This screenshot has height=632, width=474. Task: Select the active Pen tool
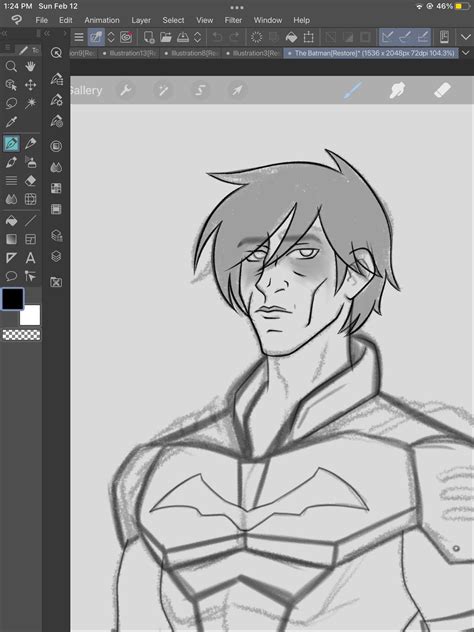11,143
